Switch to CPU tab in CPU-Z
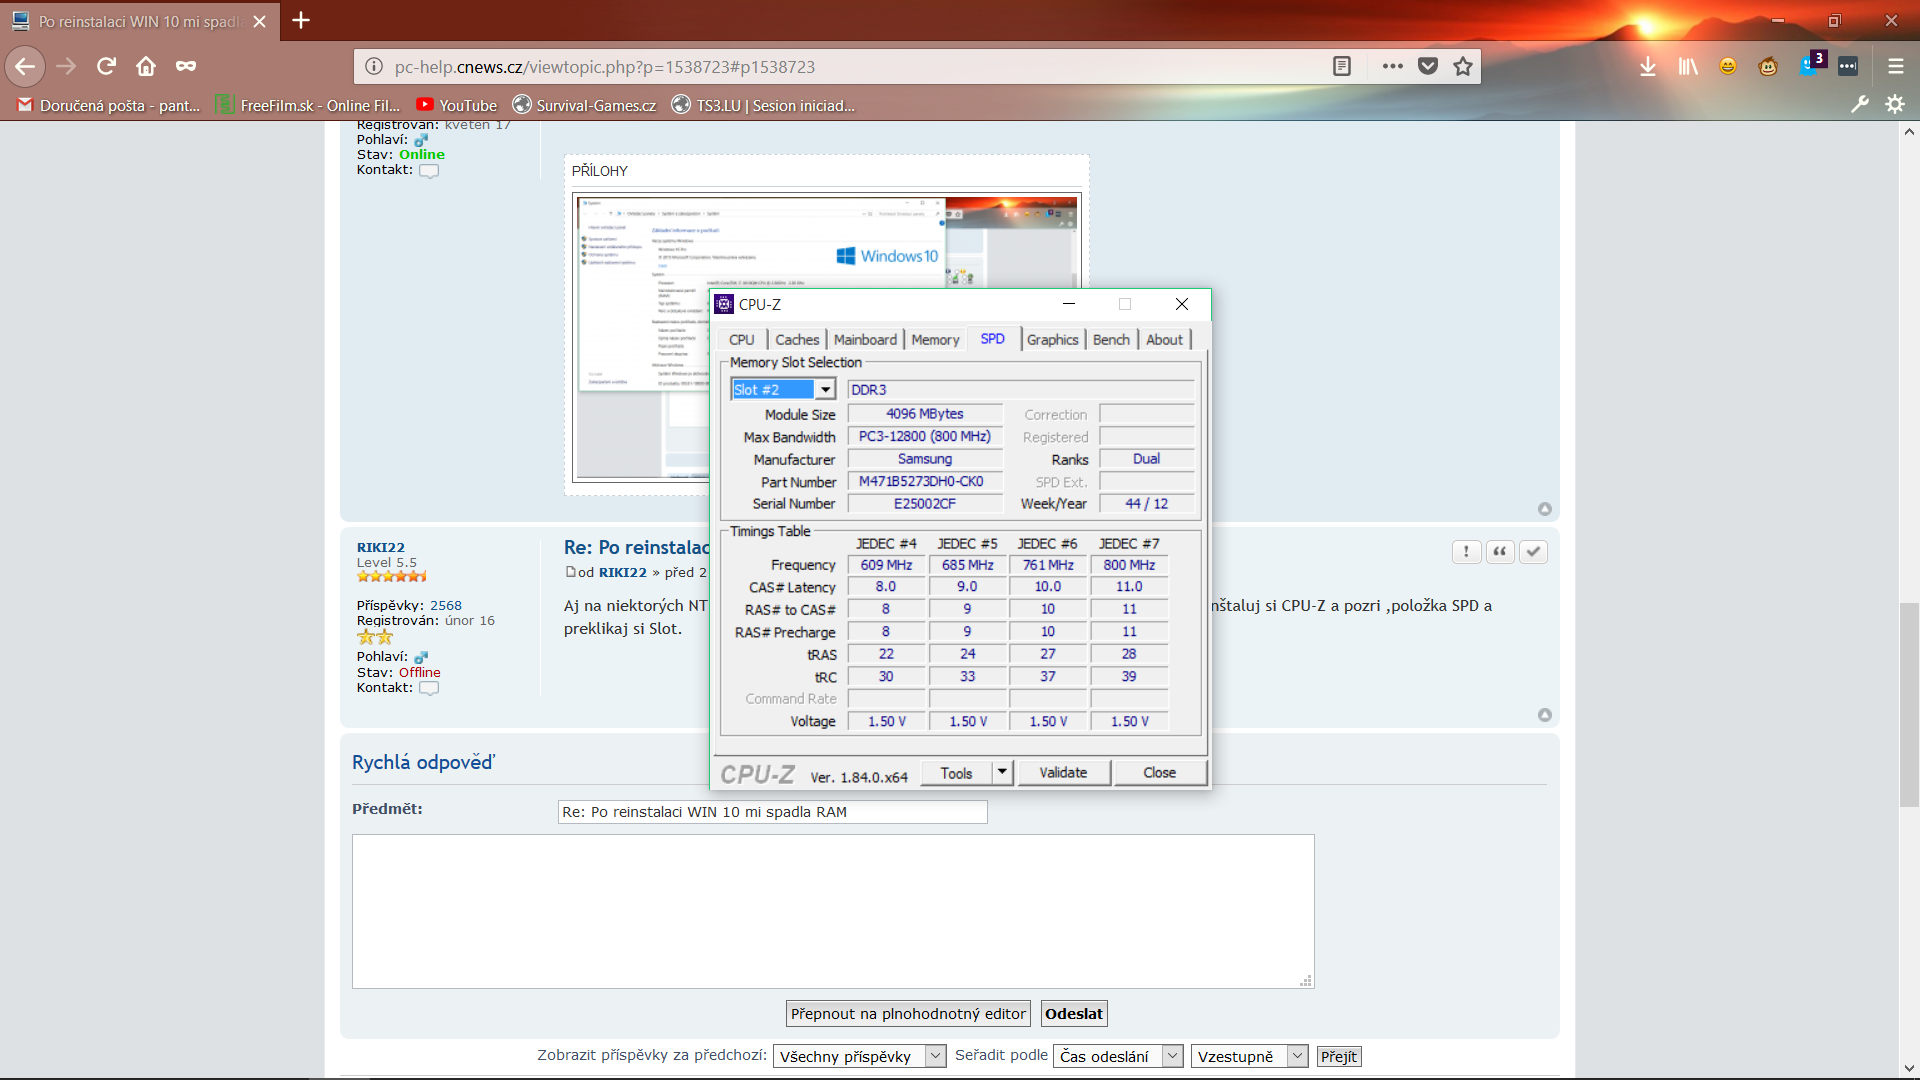This screenshot has height=1080, width=1920. tap(741, 340)
